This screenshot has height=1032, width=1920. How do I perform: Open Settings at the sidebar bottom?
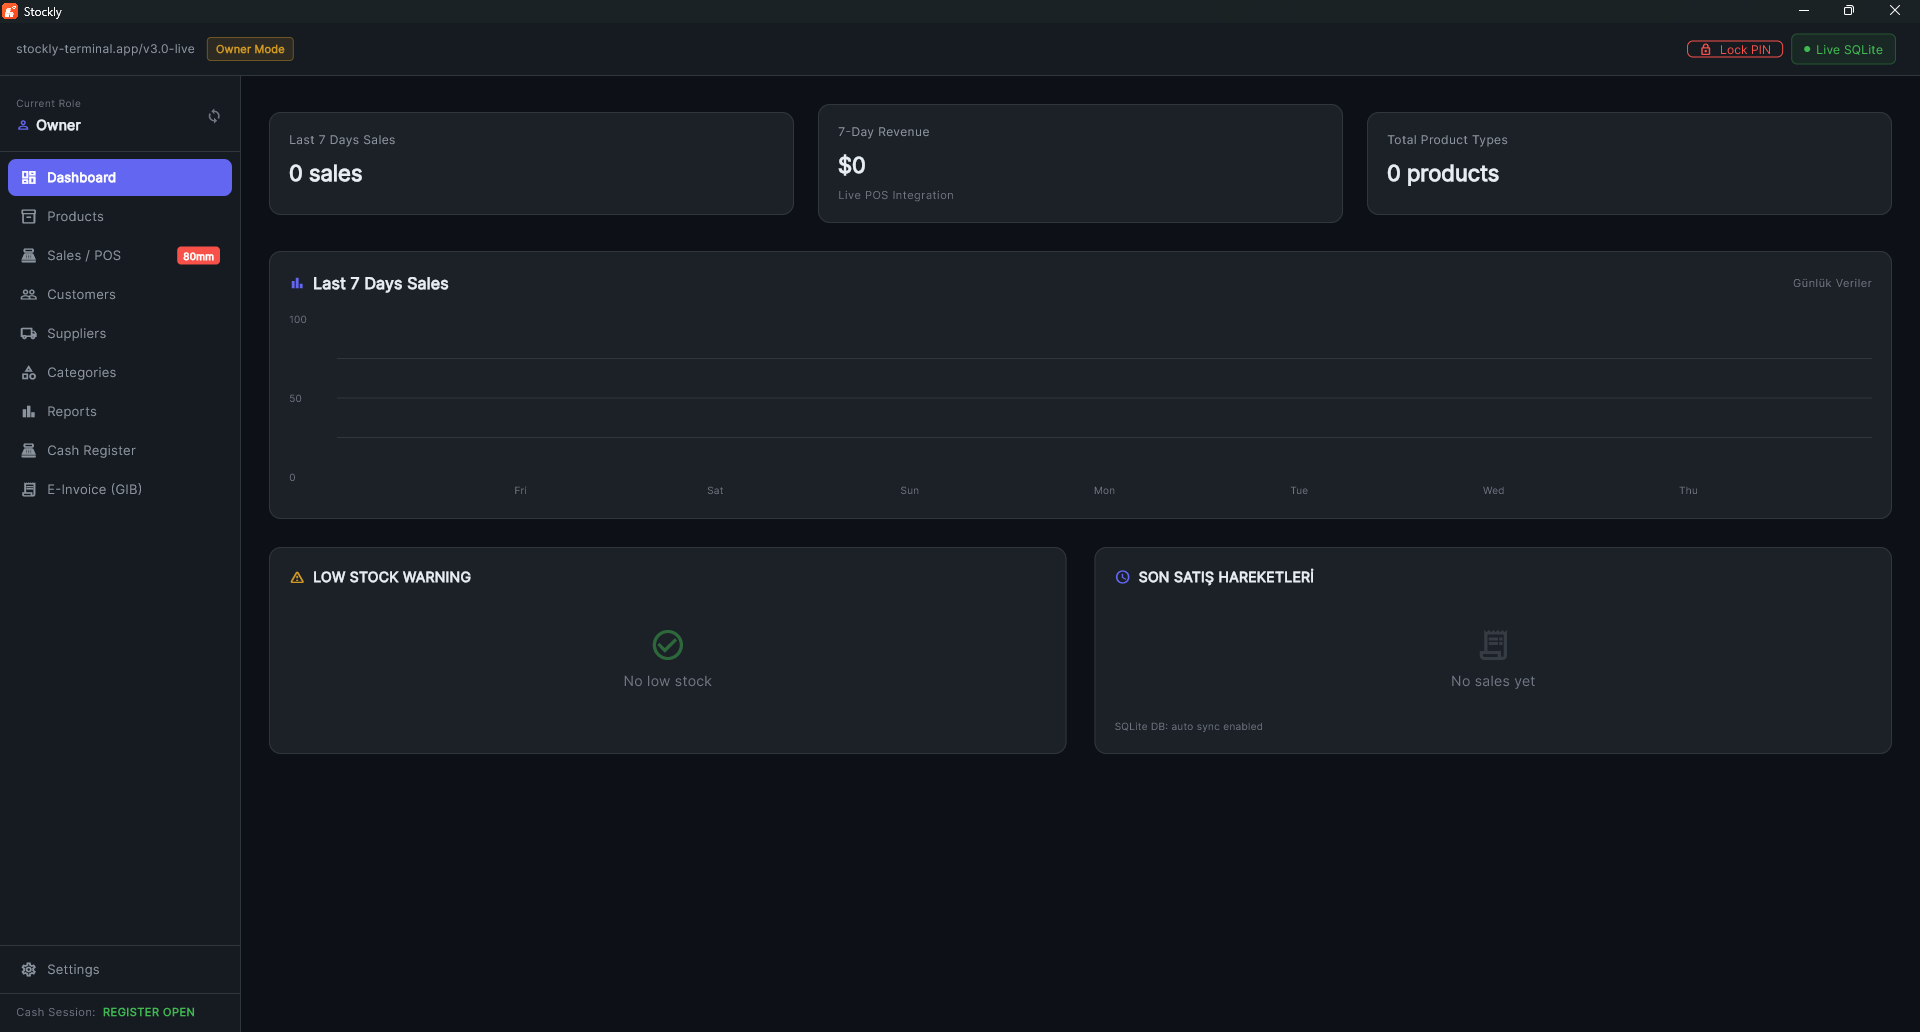tap(120, 970)
